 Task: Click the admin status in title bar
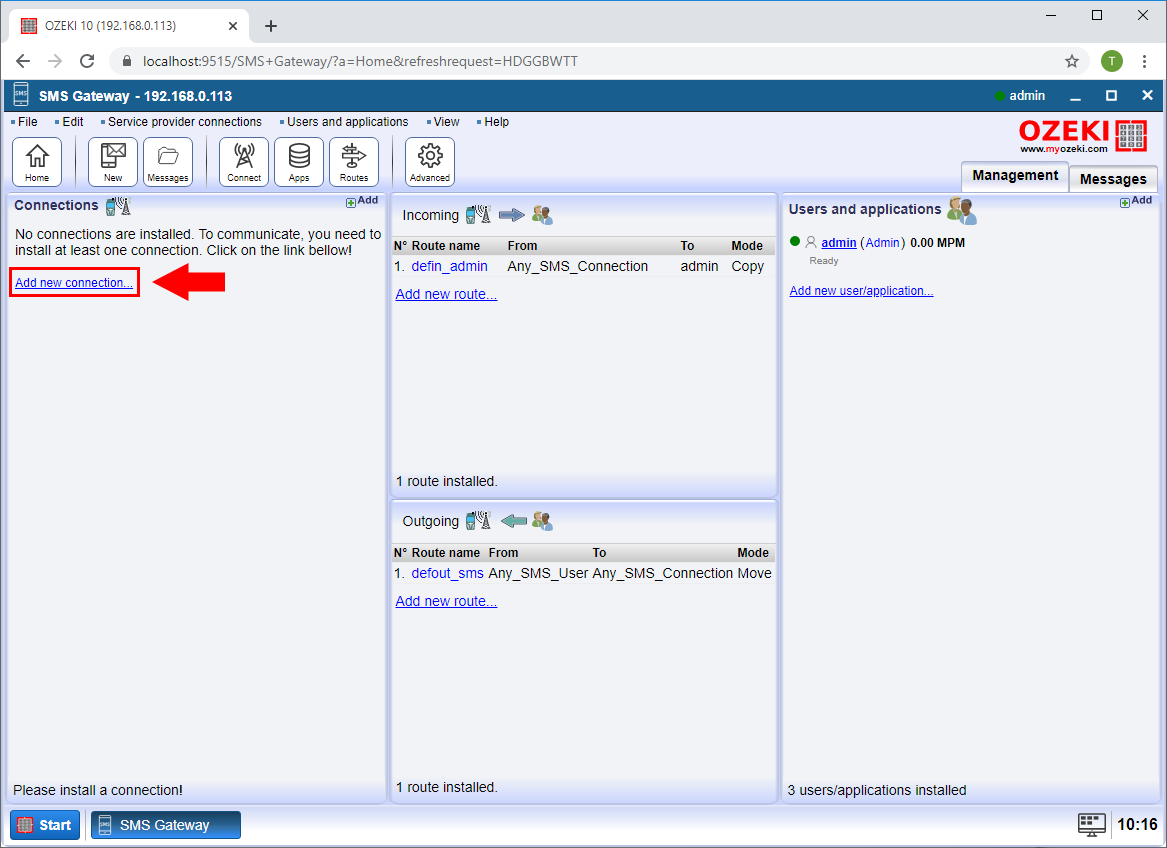click(x=1020, y=95)
